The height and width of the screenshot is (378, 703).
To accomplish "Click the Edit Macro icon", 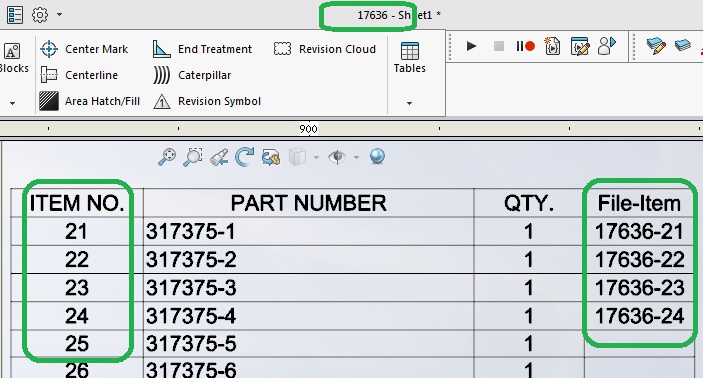I will click(579, 46).
